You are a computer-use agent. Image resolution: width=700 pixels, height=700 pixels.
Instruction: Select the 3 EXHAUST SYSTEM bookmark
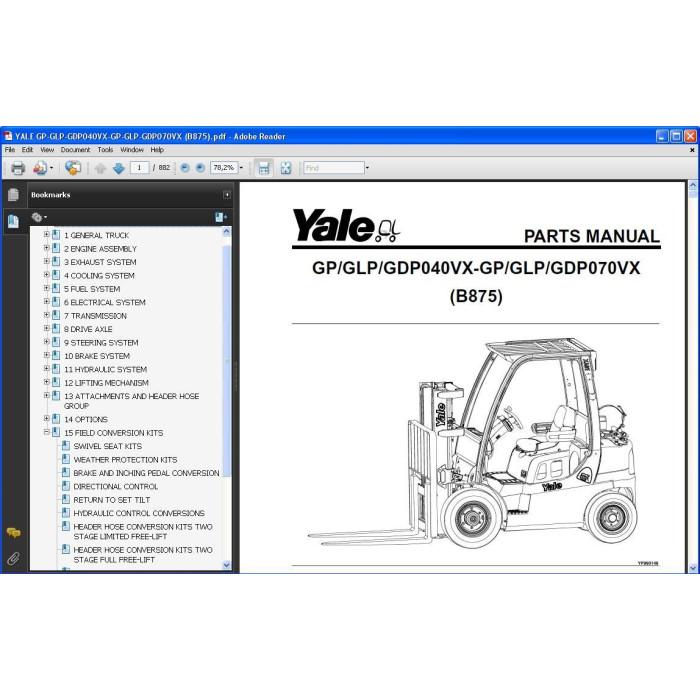coord(100,262)
